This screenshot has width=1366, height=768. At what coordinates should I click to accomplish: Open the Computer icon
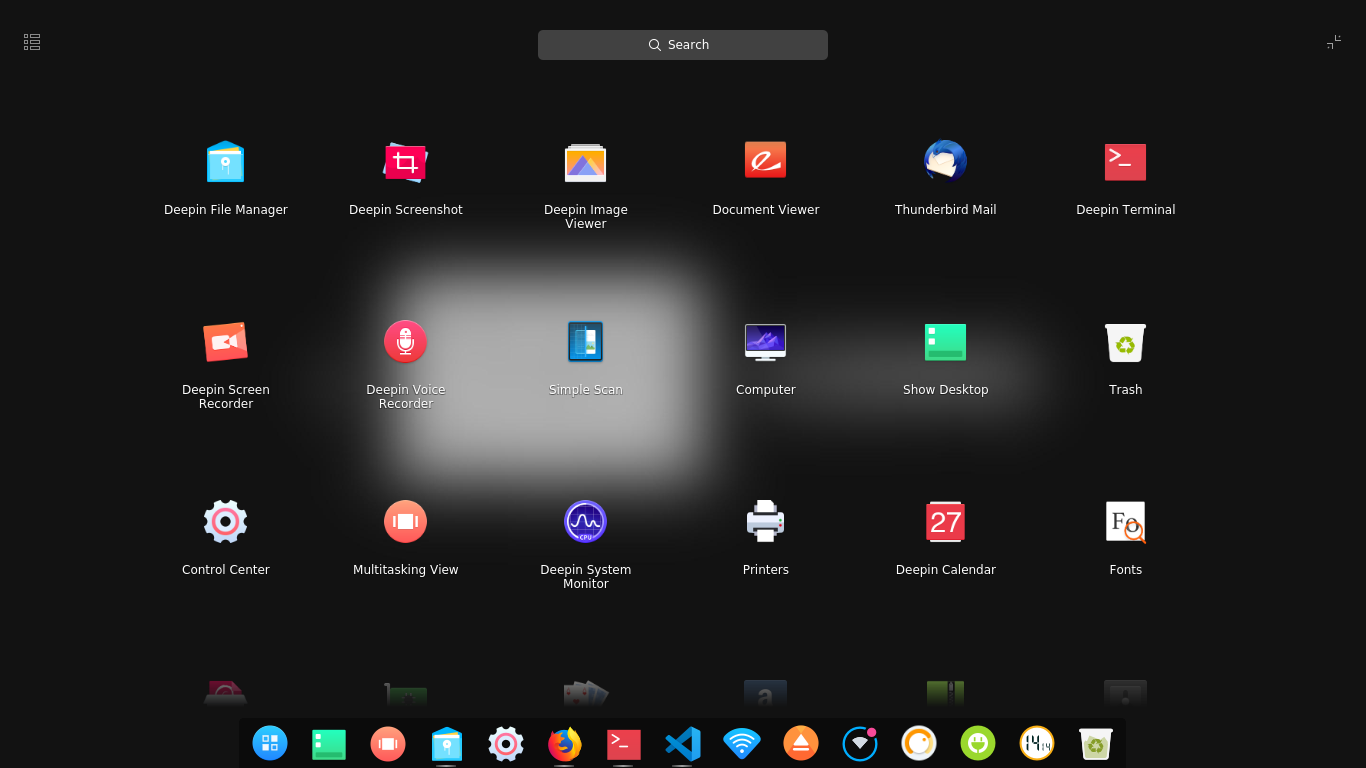coord(766,342)
